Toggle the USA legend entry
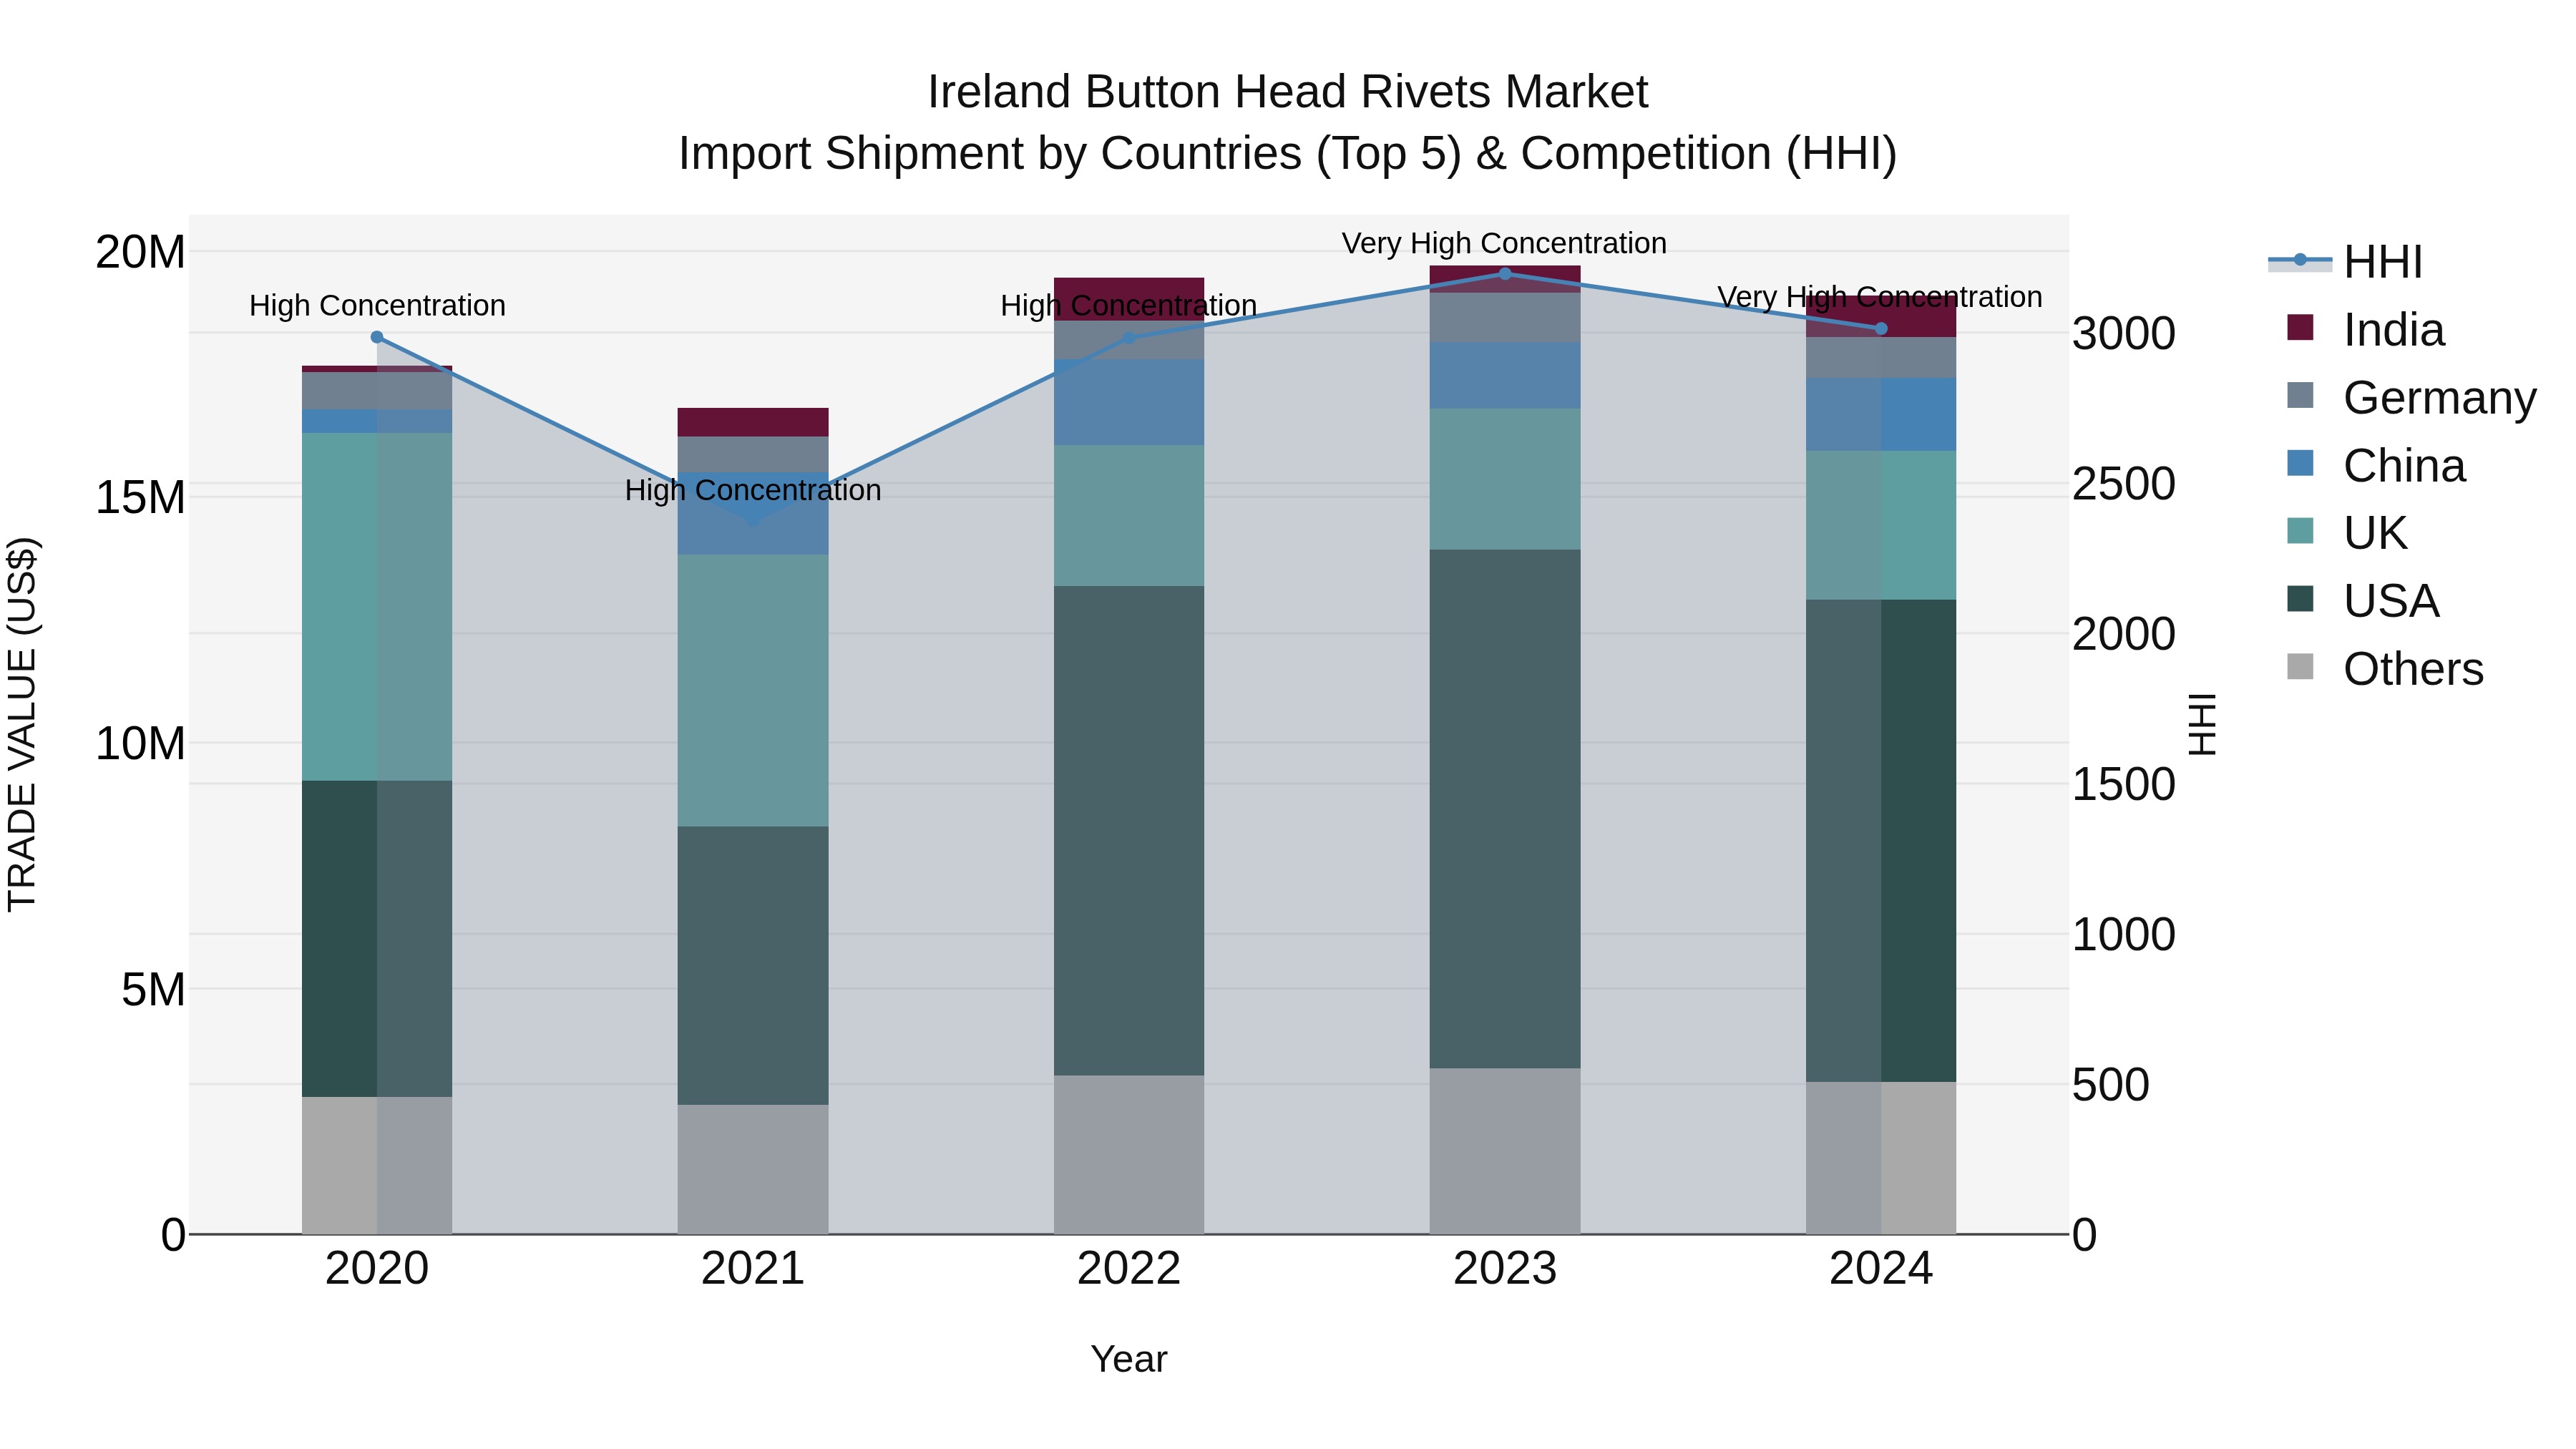The width and height of the screenshot is (2576, 1449). 2363,601
